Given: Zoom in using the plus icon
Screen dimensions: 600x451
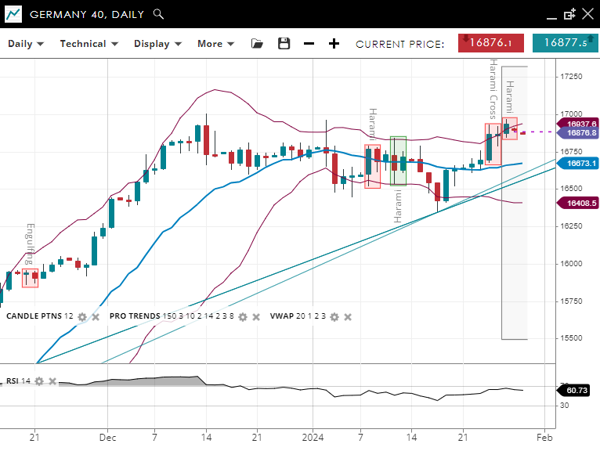Looking at the screenshot, I should pos(334,44).
